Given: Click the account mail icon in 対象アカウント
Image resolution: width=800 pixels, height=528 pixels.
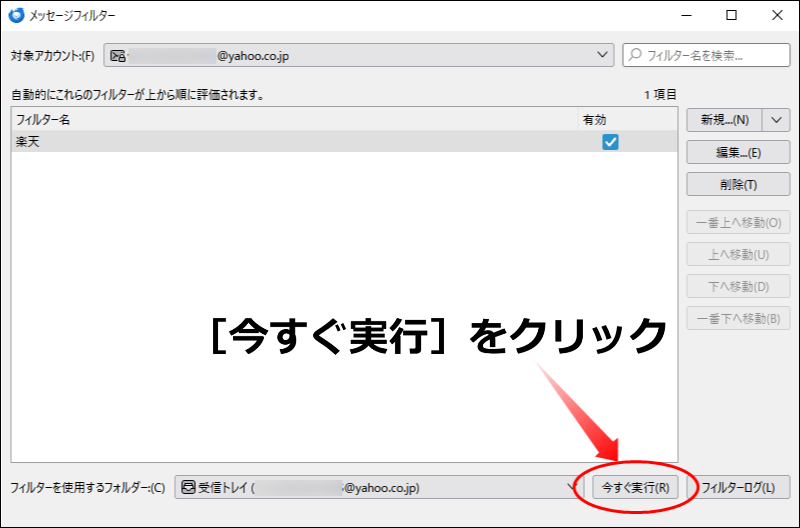Looking at the screenshot, I should coord(118,56).
